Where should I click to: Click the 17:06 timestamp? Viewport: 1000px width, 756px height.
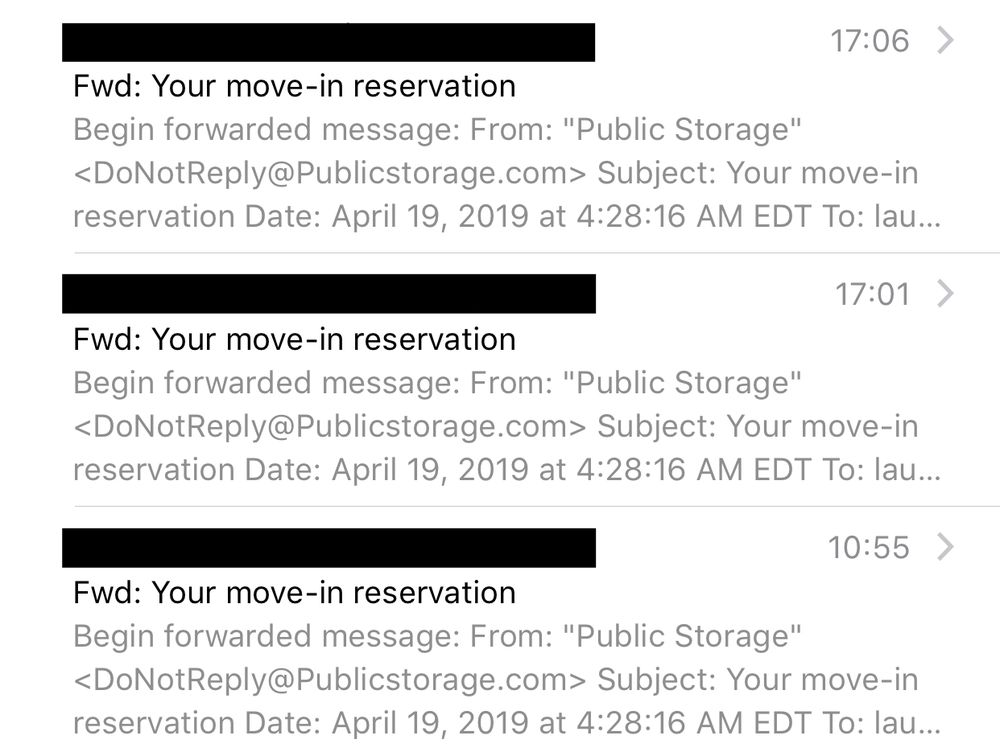870,41
